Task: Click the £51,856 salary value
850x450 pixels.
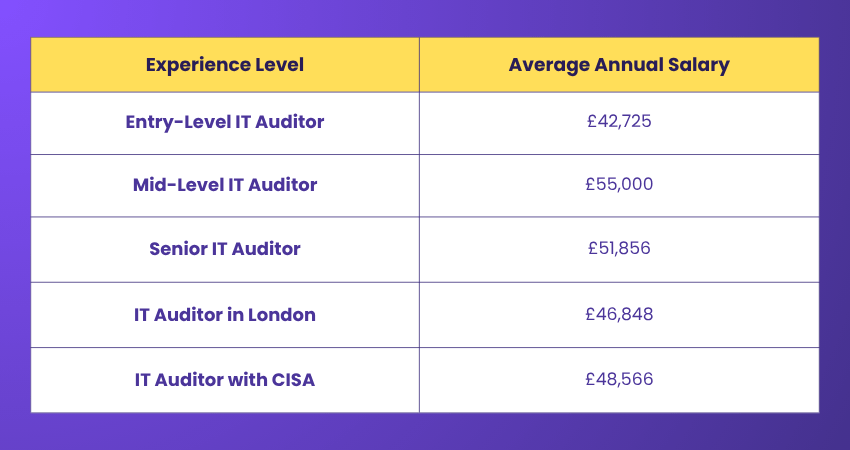Action: tap(619, 248)
